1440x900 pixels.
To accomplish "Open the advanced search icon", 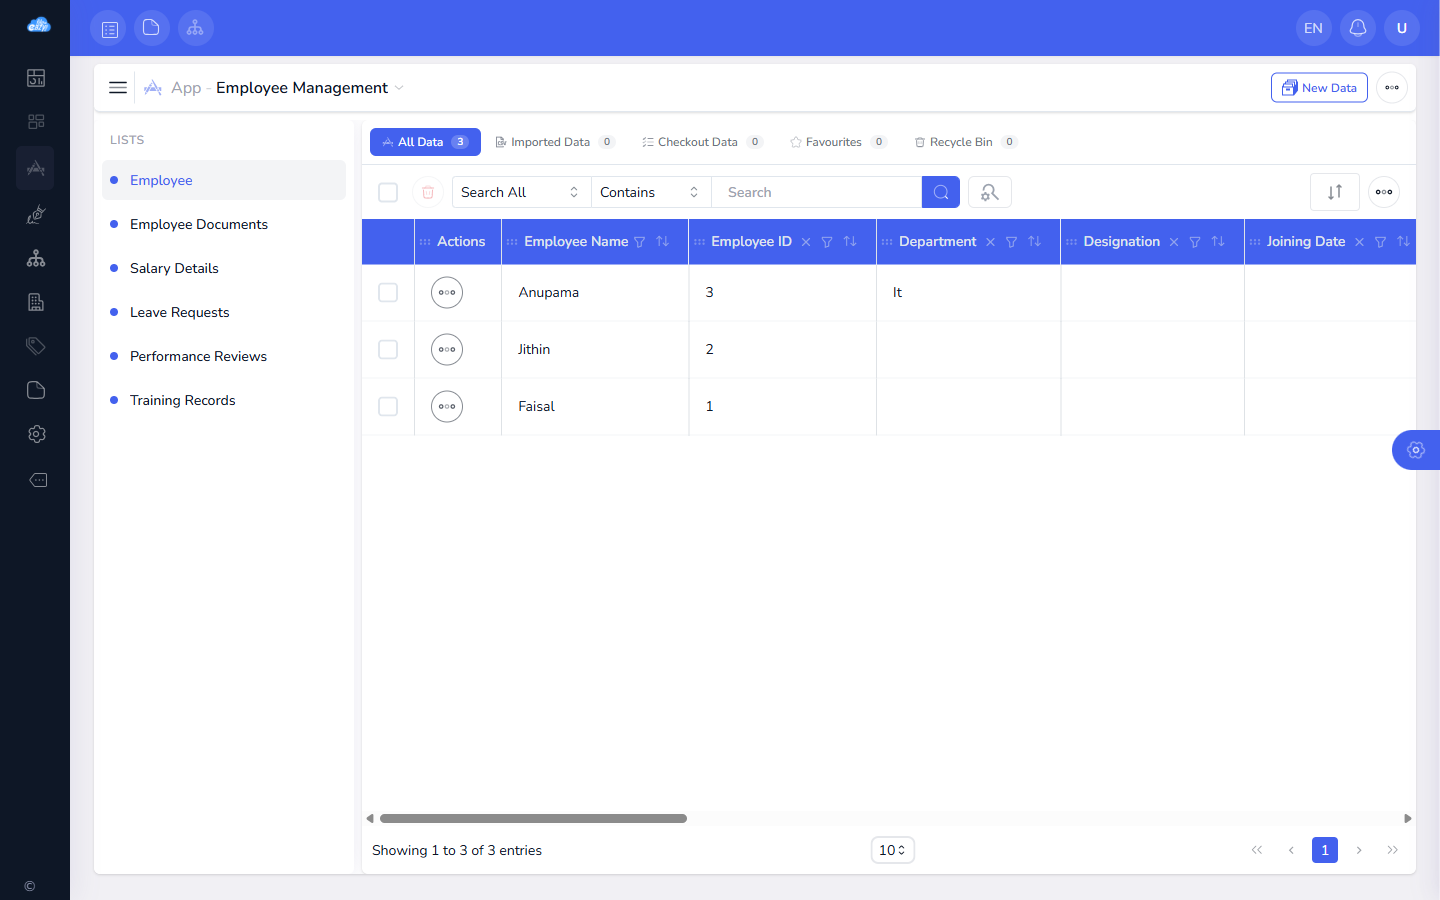I will tap(990, 192).
